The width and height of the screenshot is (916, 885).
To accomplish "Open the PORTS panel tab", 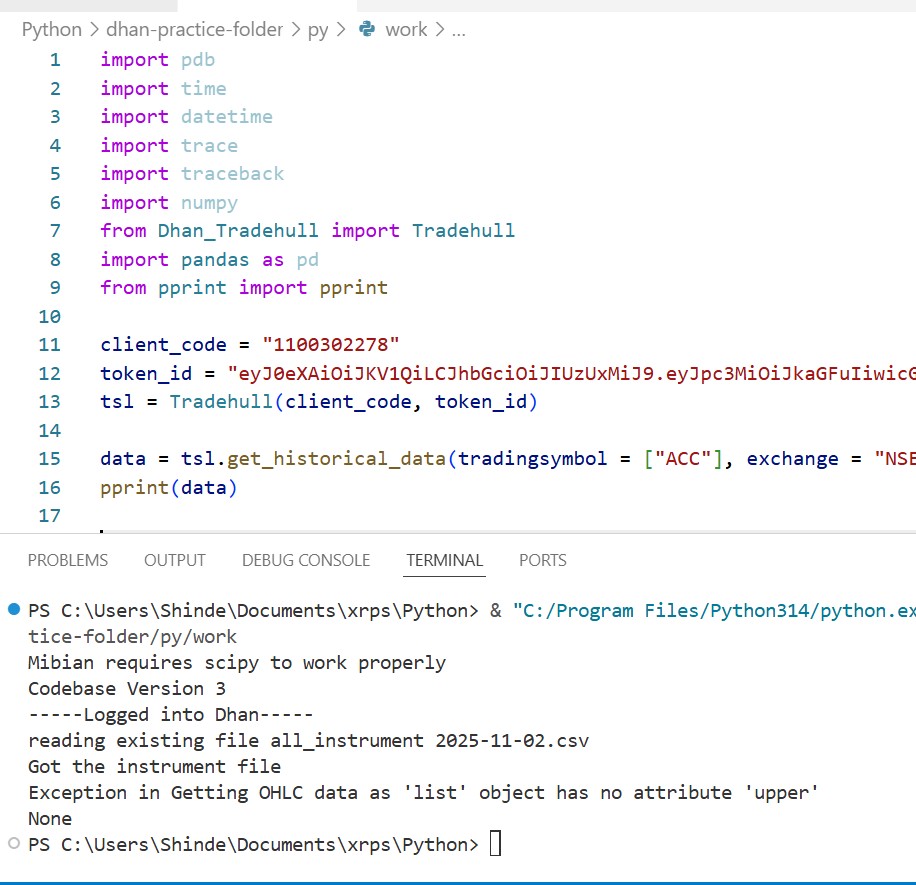I will tap(543, 560).
